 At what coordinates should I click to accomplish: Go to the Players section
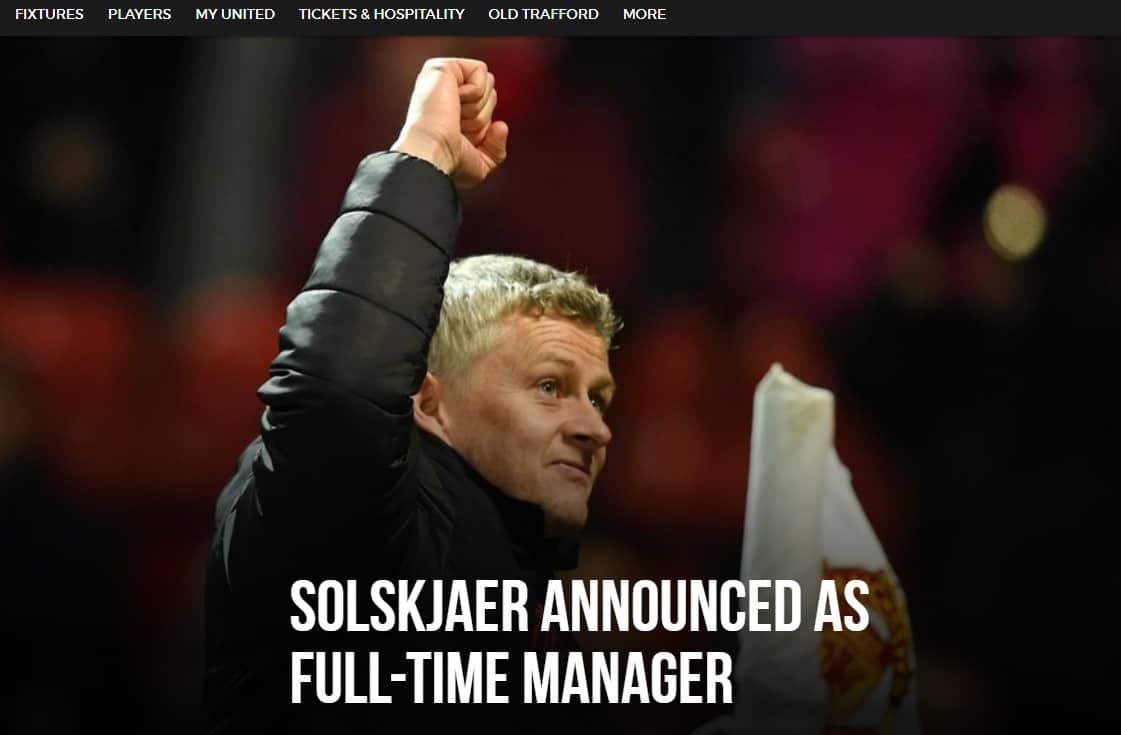(139, 14)
